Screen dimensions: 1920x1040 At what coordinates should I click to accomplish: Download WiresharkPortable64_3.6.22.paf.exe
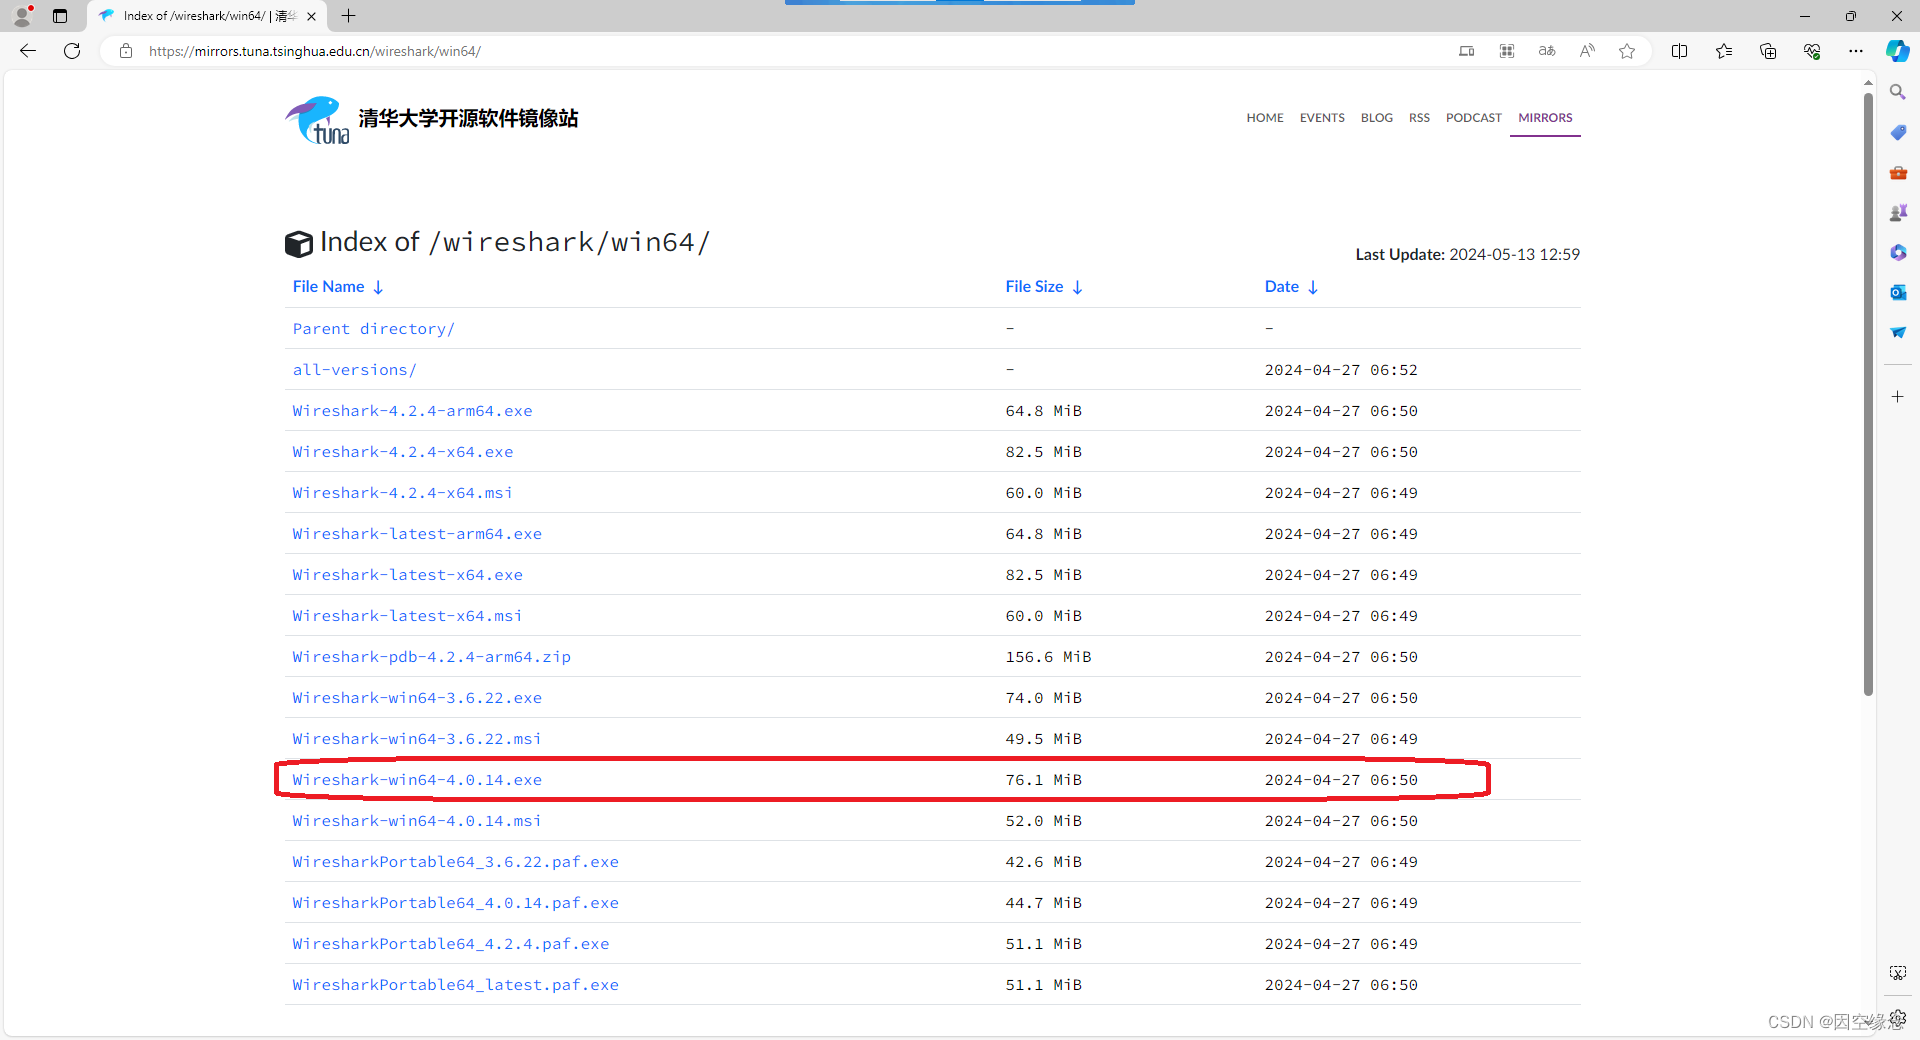coord(456,862)
